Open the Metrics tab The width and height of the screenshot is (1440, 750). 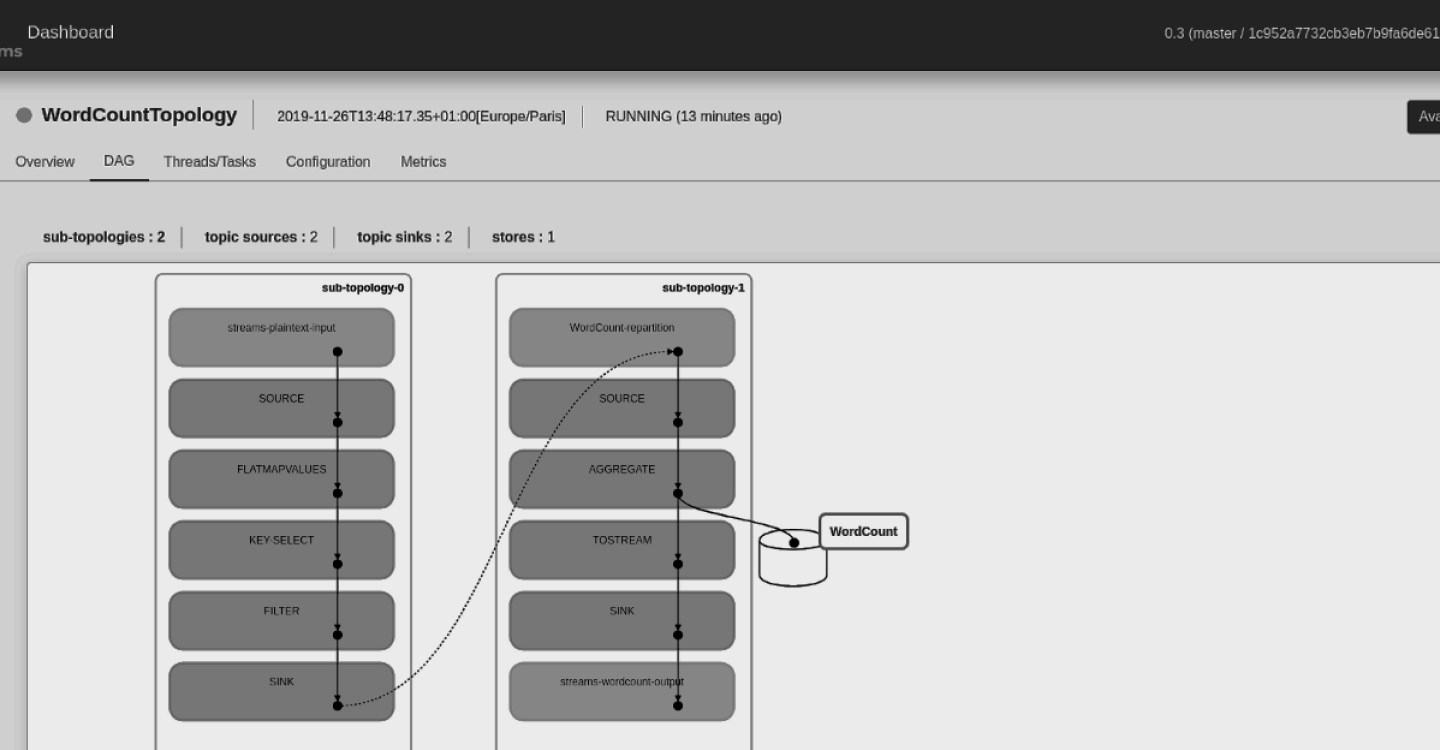(x=423, y=161)
